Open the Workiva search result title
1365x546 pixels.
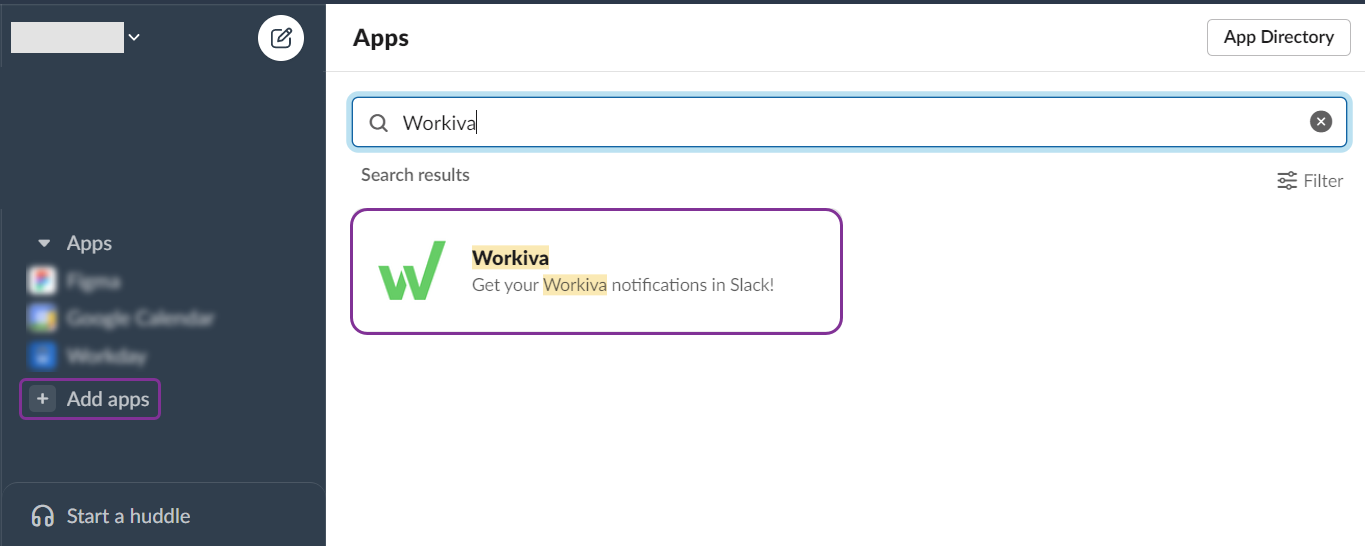pyautogui.click(x=510, y=258)
